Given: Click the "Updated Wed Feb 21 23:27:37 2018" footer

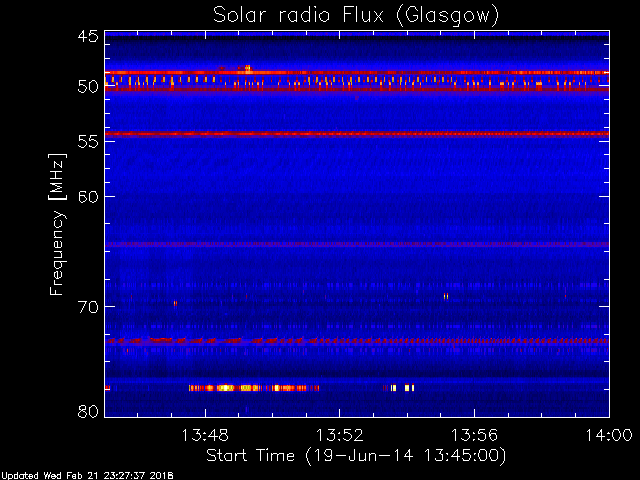Looking at the screenshot, I should 87,476.
